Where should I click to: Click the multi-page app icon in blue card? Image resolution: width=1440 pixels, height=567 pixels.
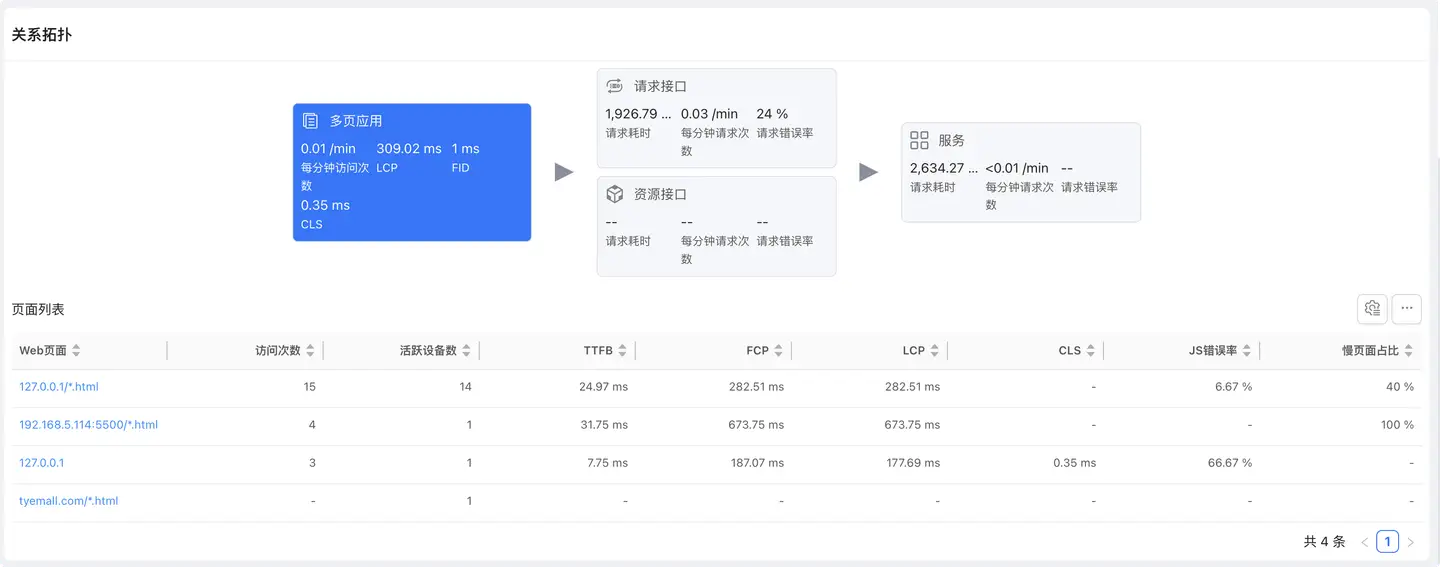pyautogui.click(x=310, y=121)
